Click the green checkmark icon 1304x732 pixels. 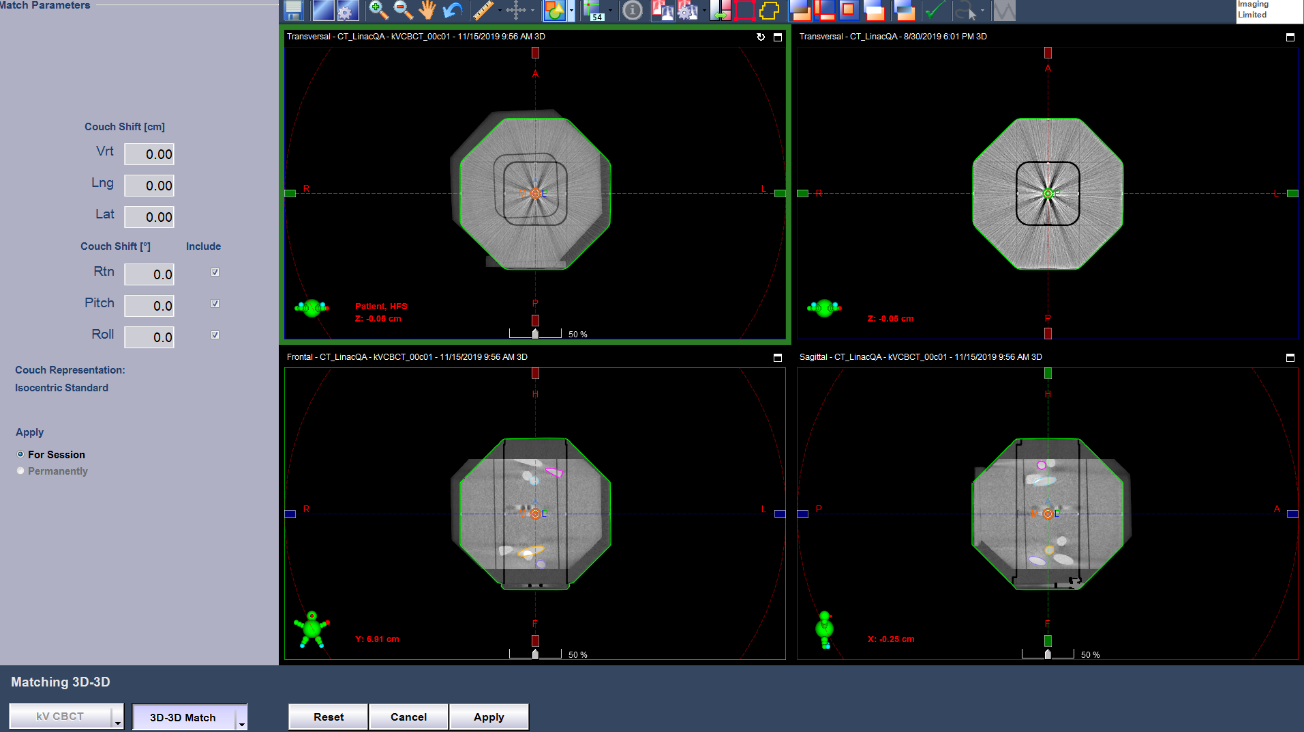coord(935,11)
